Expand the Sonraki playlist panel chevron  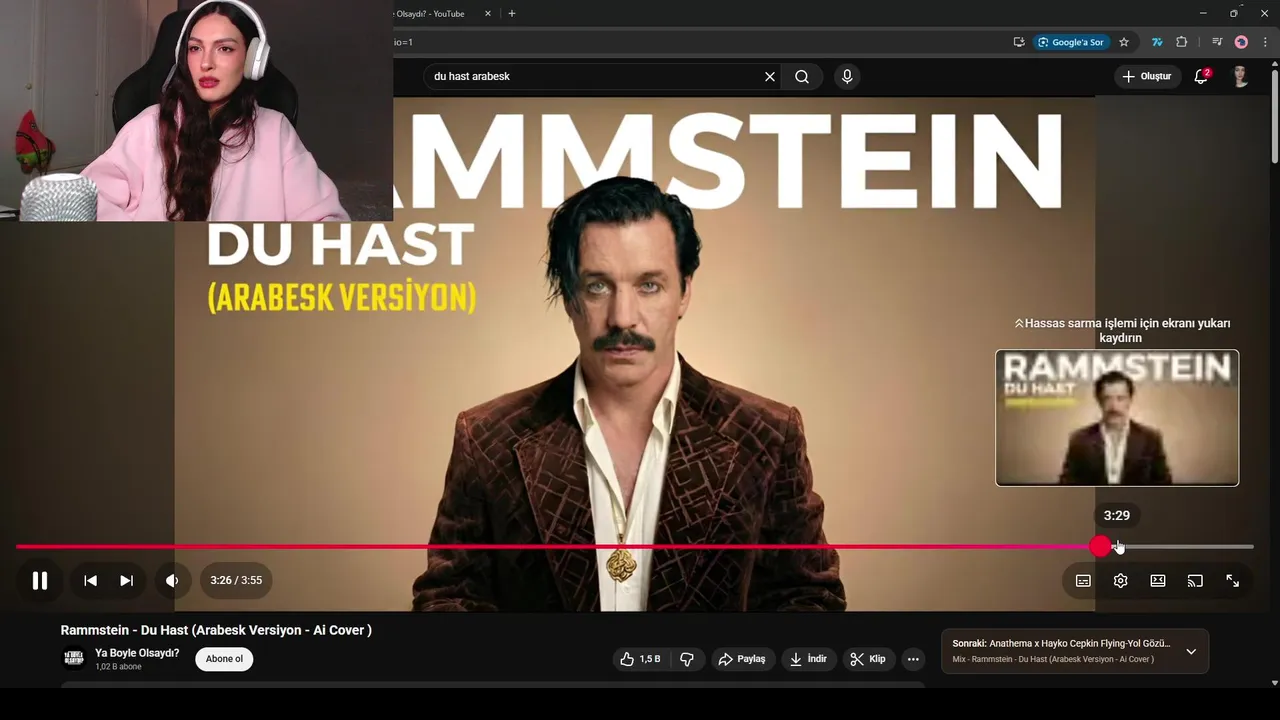click(1191, 651)
